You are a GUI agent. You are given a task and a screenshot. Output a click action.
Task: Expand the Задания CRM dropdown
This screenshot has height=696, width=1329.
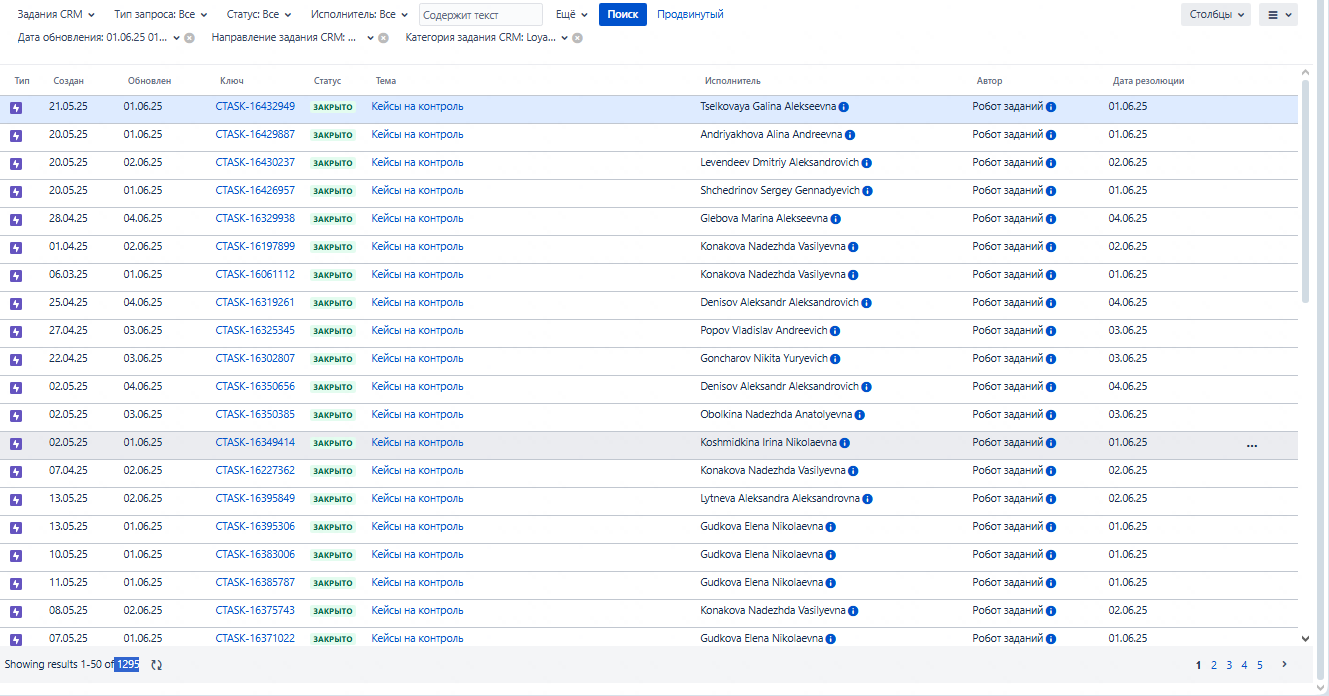56,15
